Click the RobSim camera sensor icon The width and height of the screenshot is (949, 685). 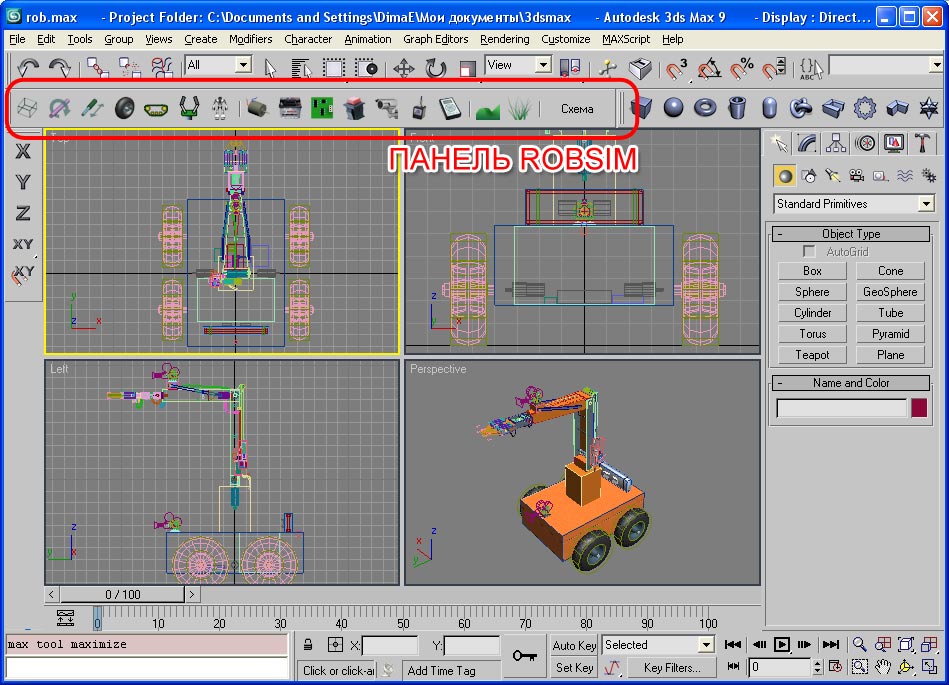[x=387, y=108]
